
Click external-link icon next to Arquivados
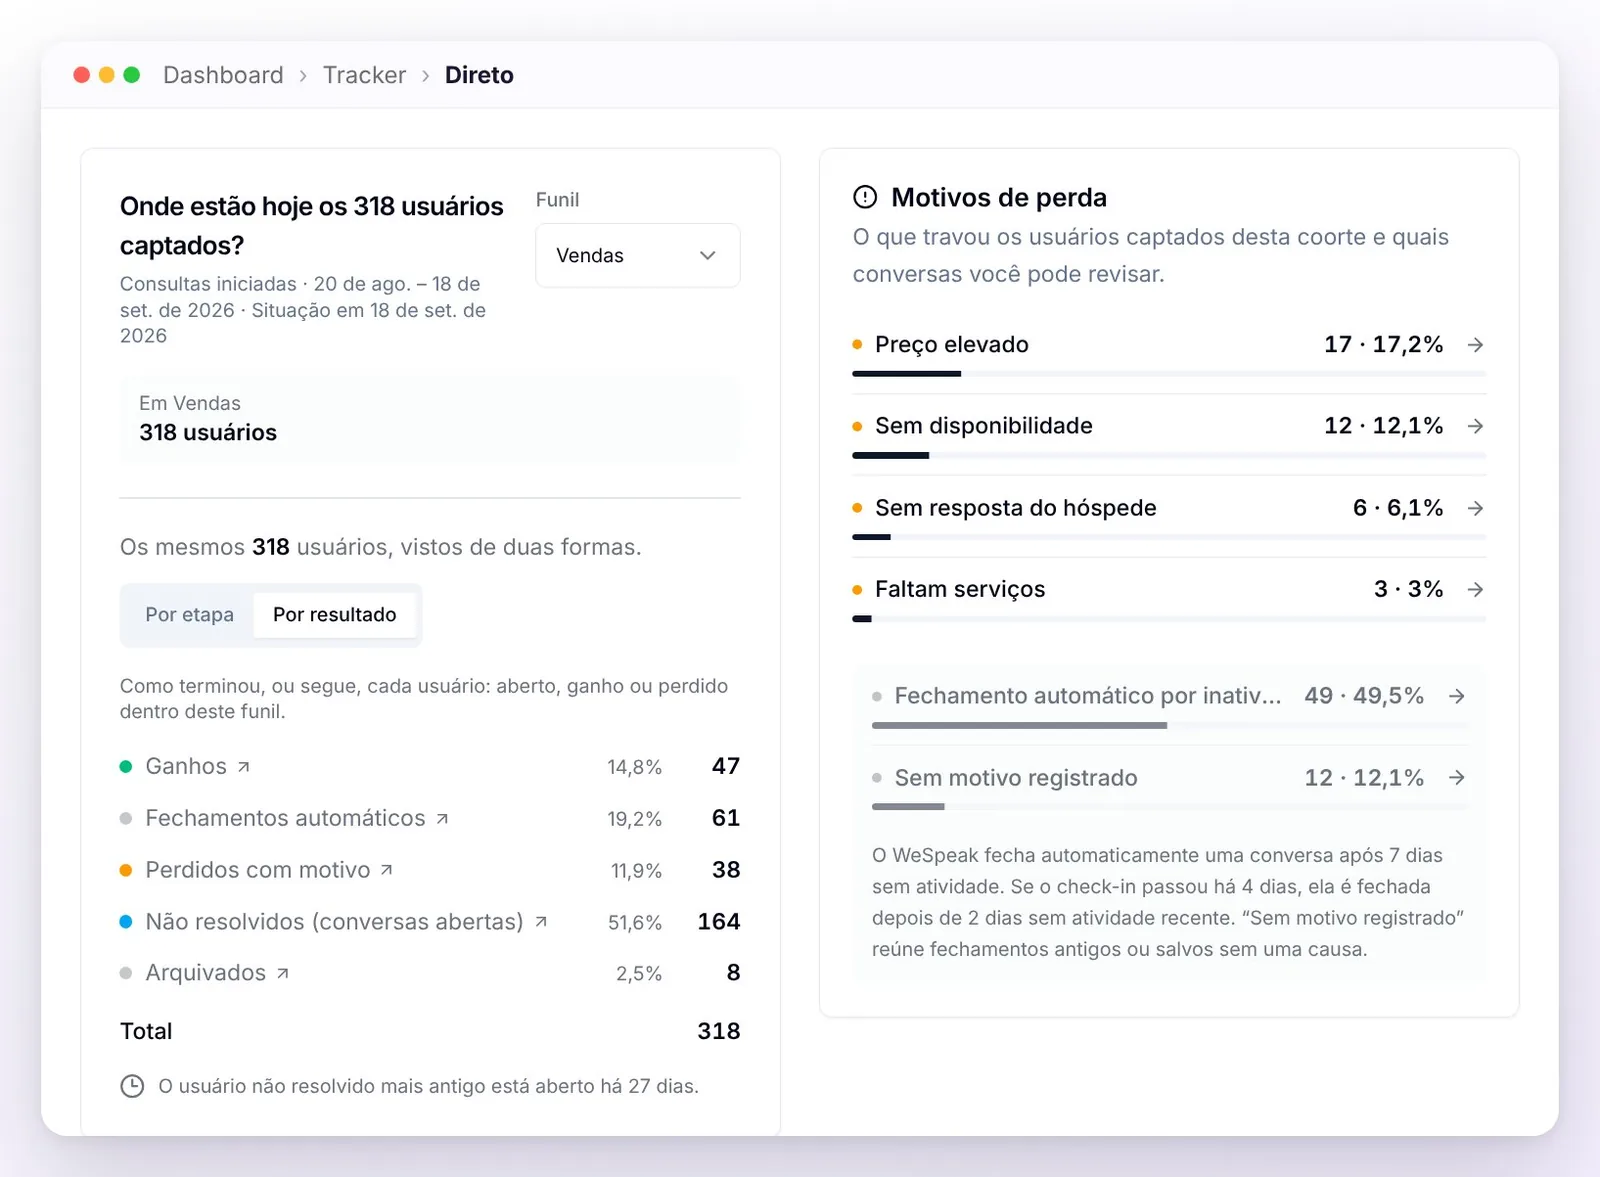click(283, 974)
